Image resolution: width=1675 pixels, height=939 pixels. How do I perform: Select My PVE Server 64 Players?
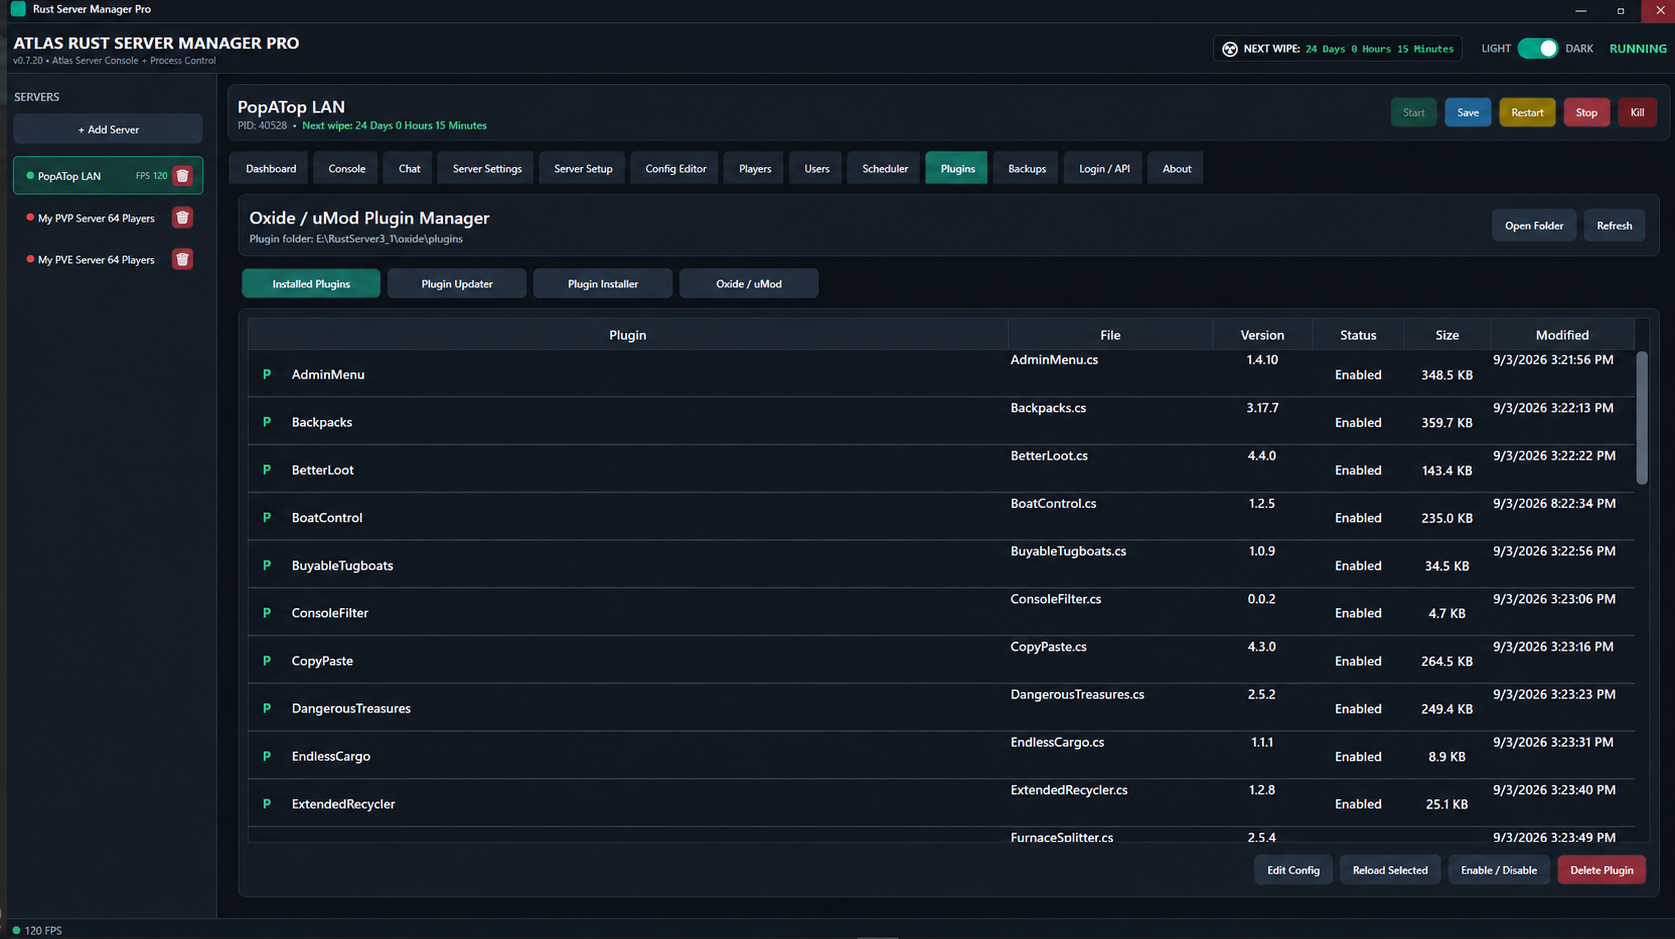point(96,260)
